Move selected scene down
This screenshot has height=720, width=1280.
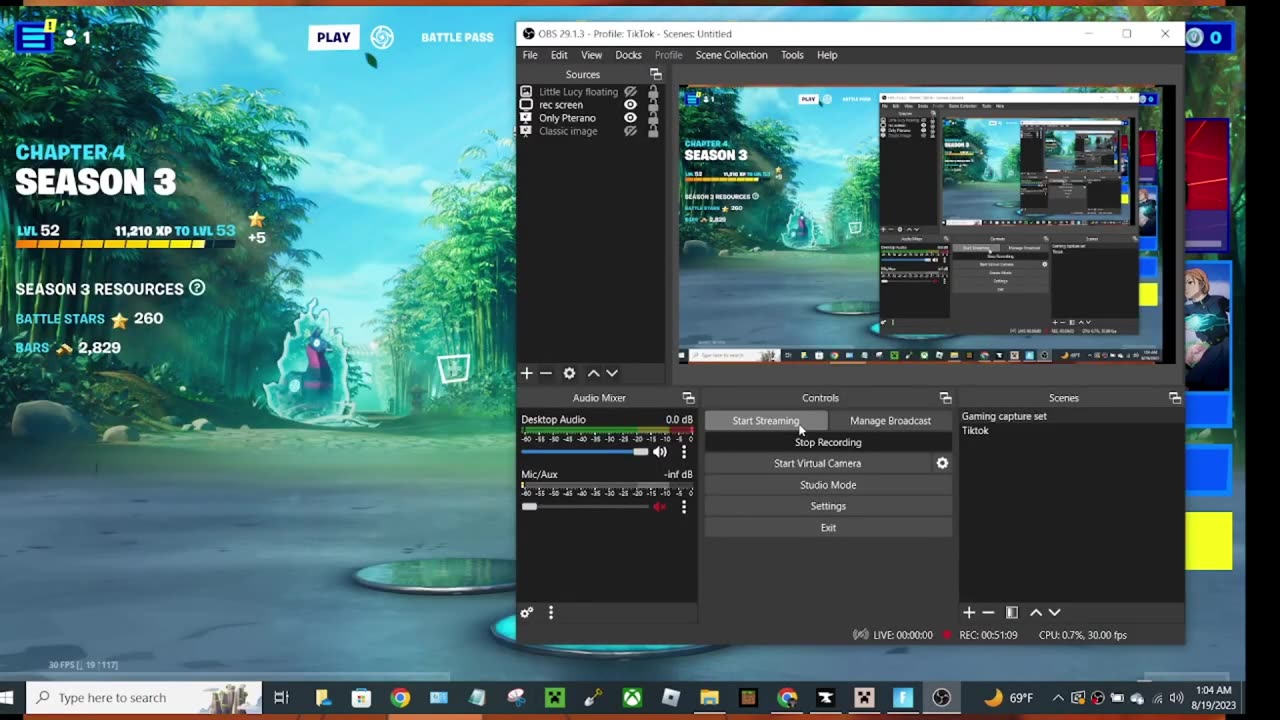pos(1054,612)
